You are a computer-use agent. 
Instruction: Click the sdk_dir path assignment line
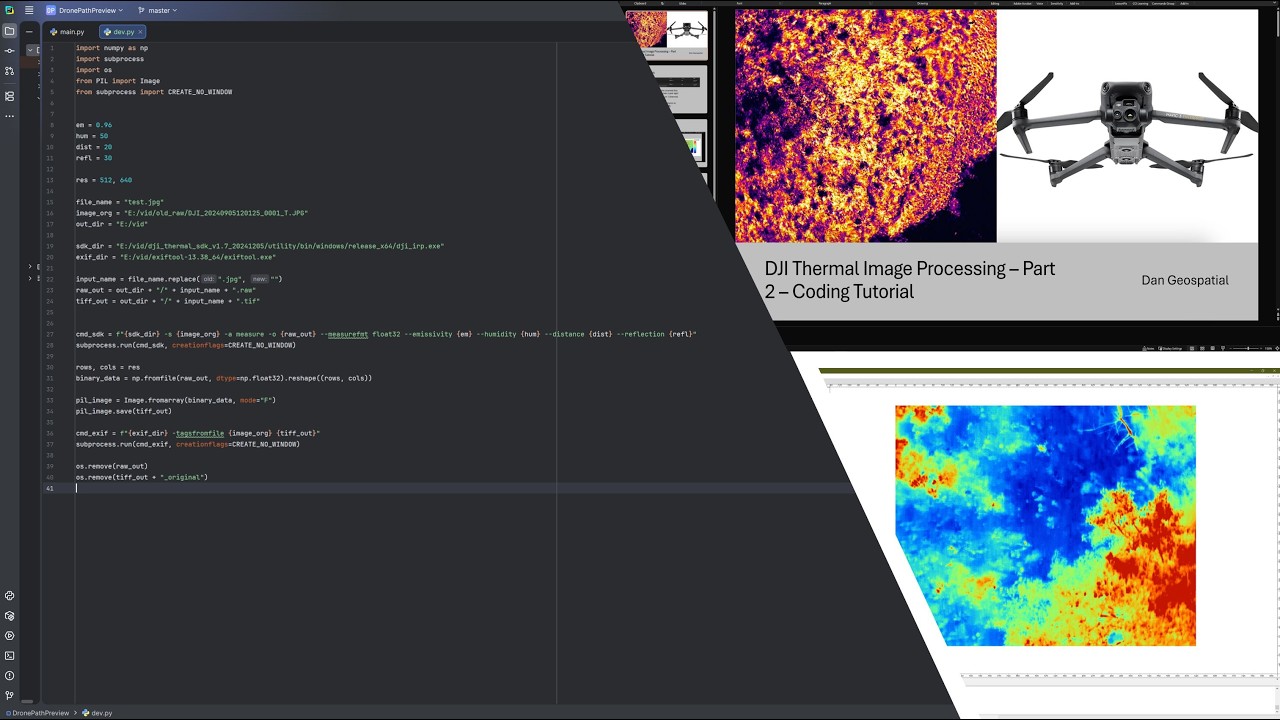(260, 246)
